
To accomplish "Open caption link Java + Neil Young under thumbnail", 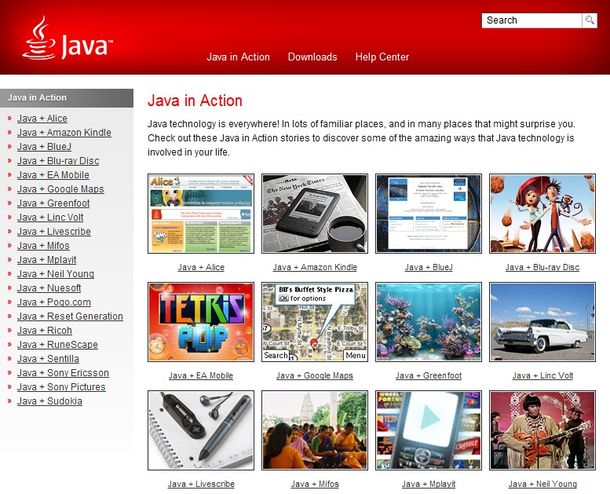I will (543, 484).
